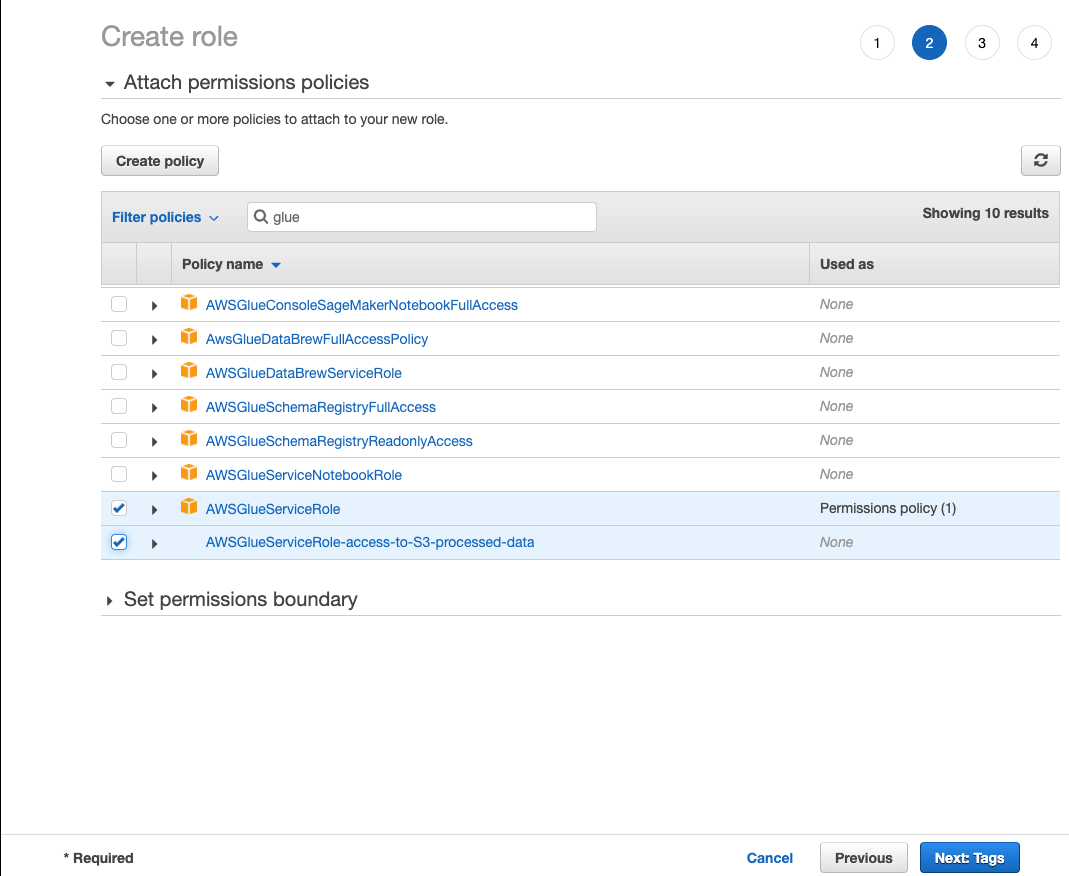Go to wizard step 1
The image size is (1069, 876).
pyautogui.click(x=877, y=43)
